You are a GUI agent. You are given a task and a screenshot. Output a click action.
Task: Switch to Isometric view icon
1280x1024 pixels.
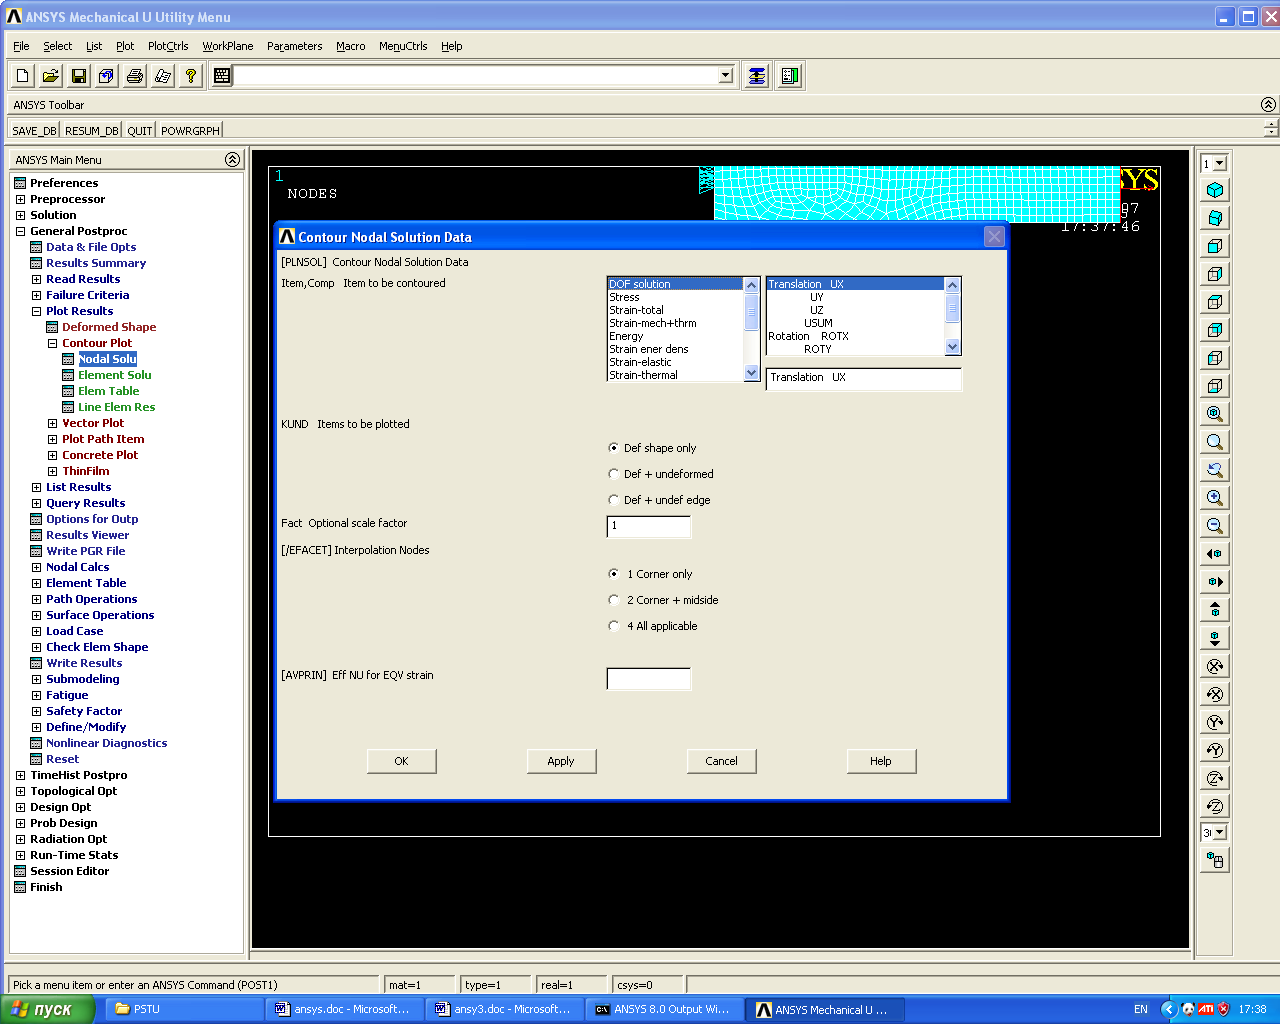point(1215,190)
